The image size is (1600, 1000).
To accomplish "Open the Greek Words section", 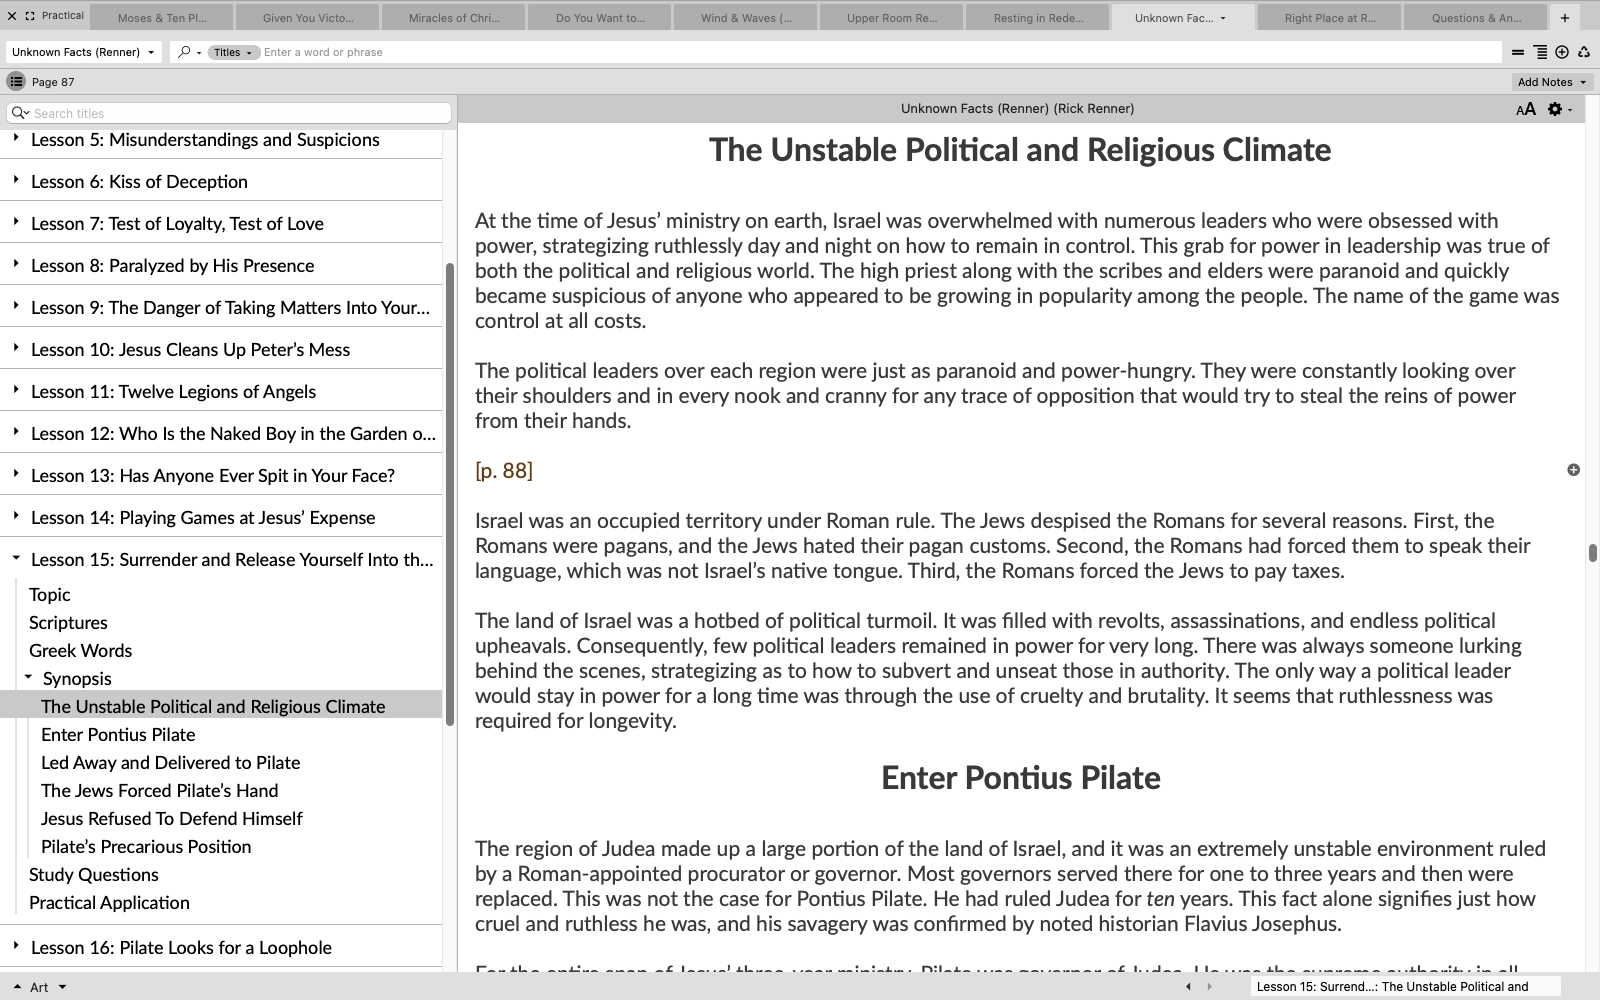I will pyautogui.click(x=80, y=651).
